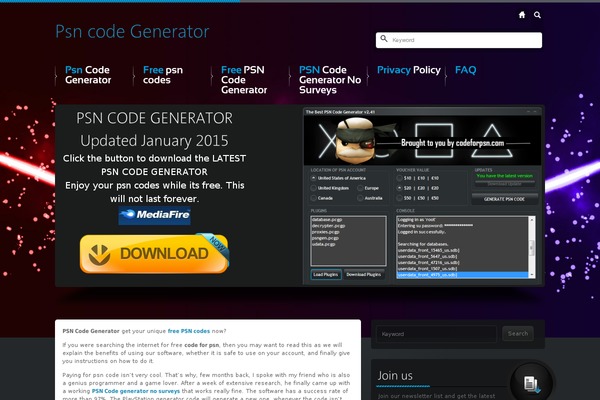Click the Psn code Generator site title

132,31
